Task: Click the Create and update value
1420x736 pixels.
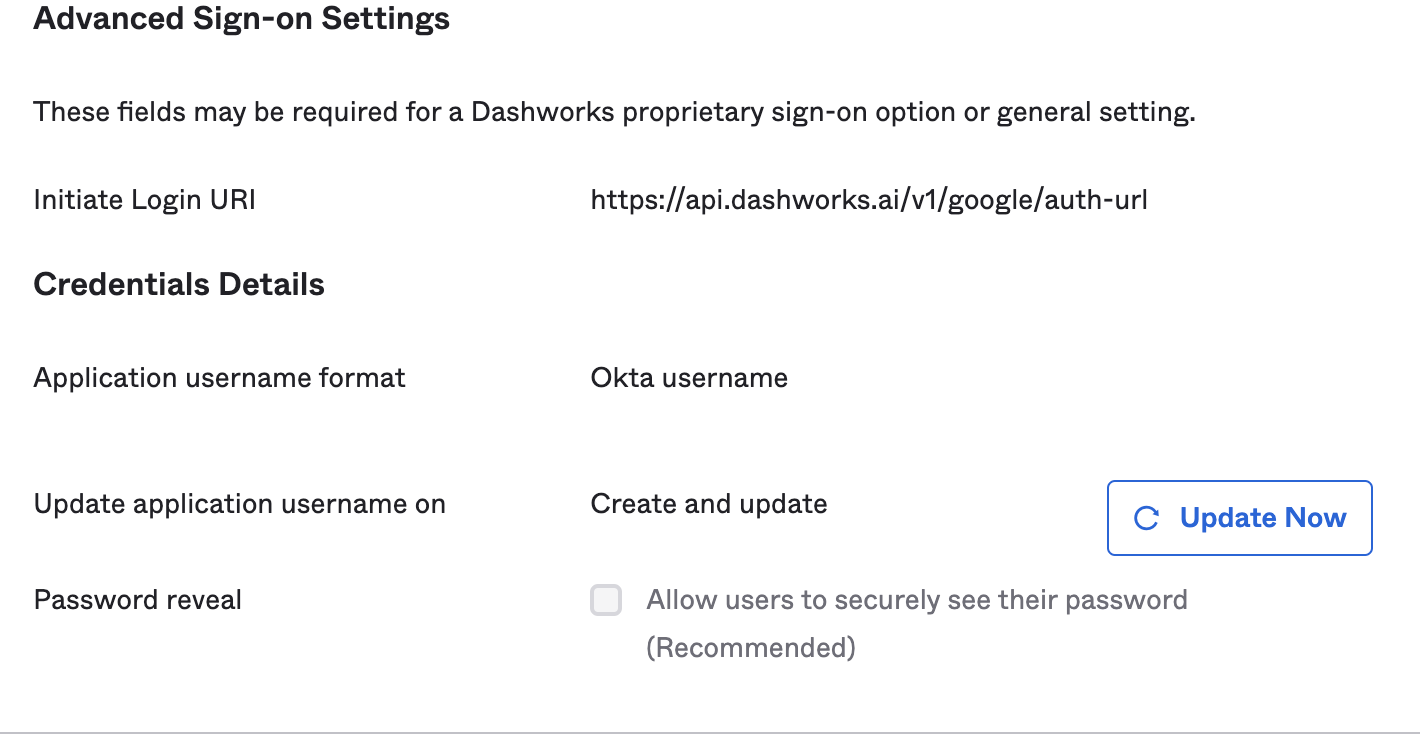Action: coord(709,504)
